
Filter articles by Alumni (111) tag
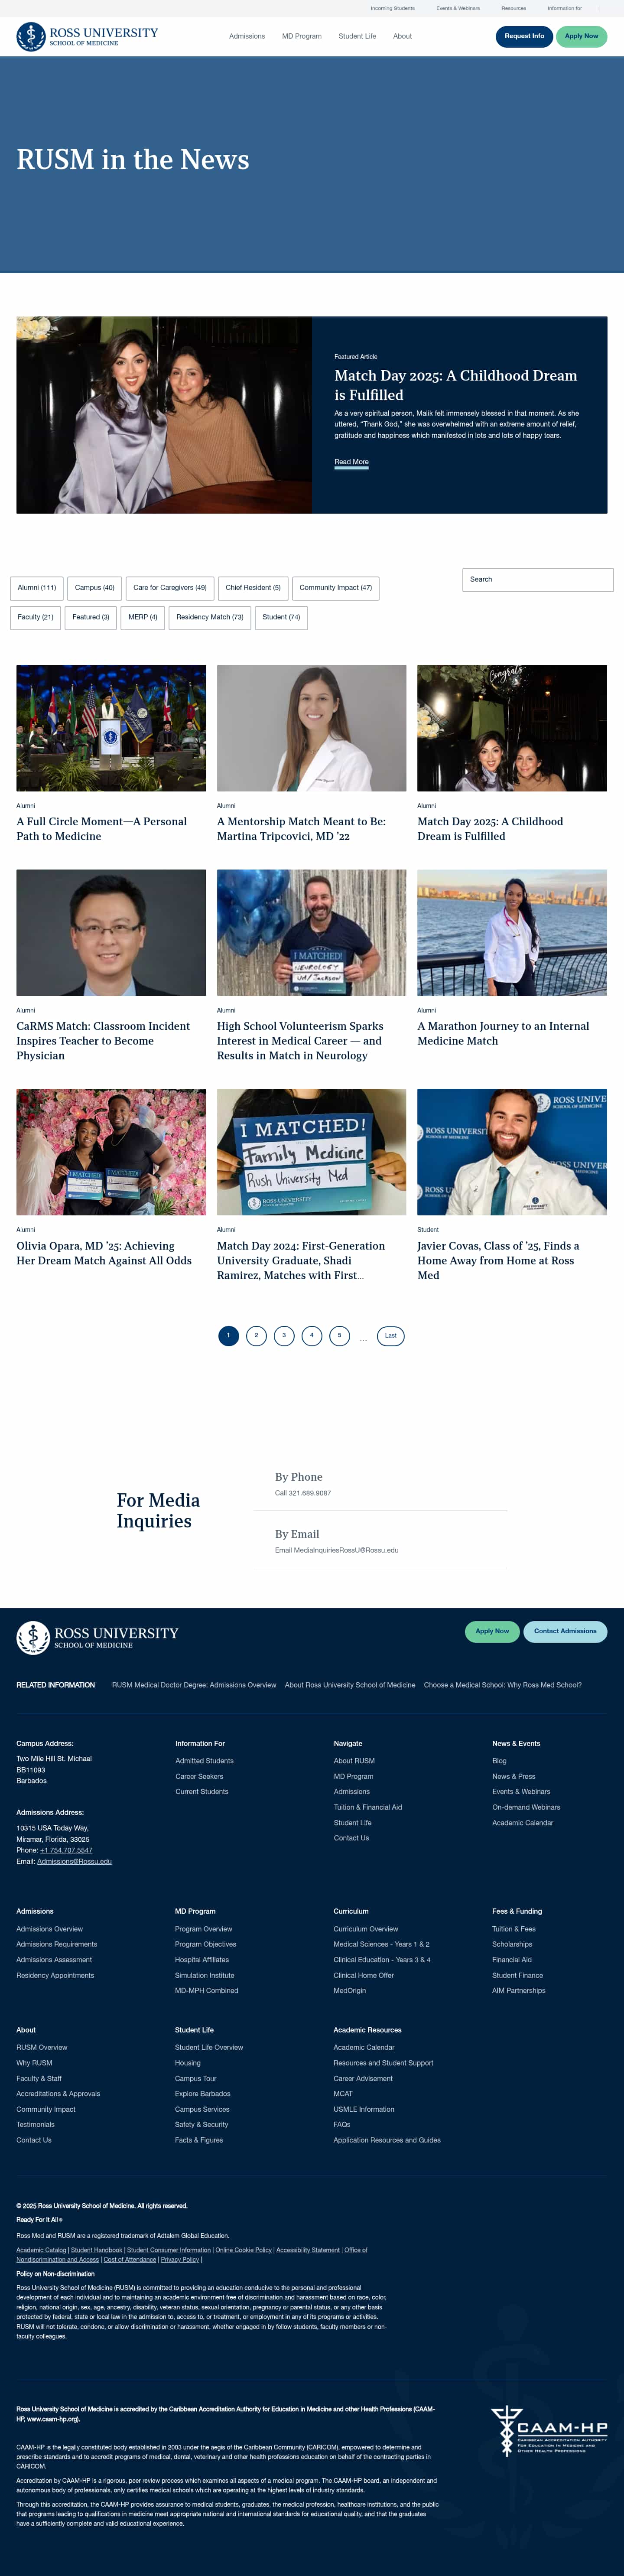[37, 588]
